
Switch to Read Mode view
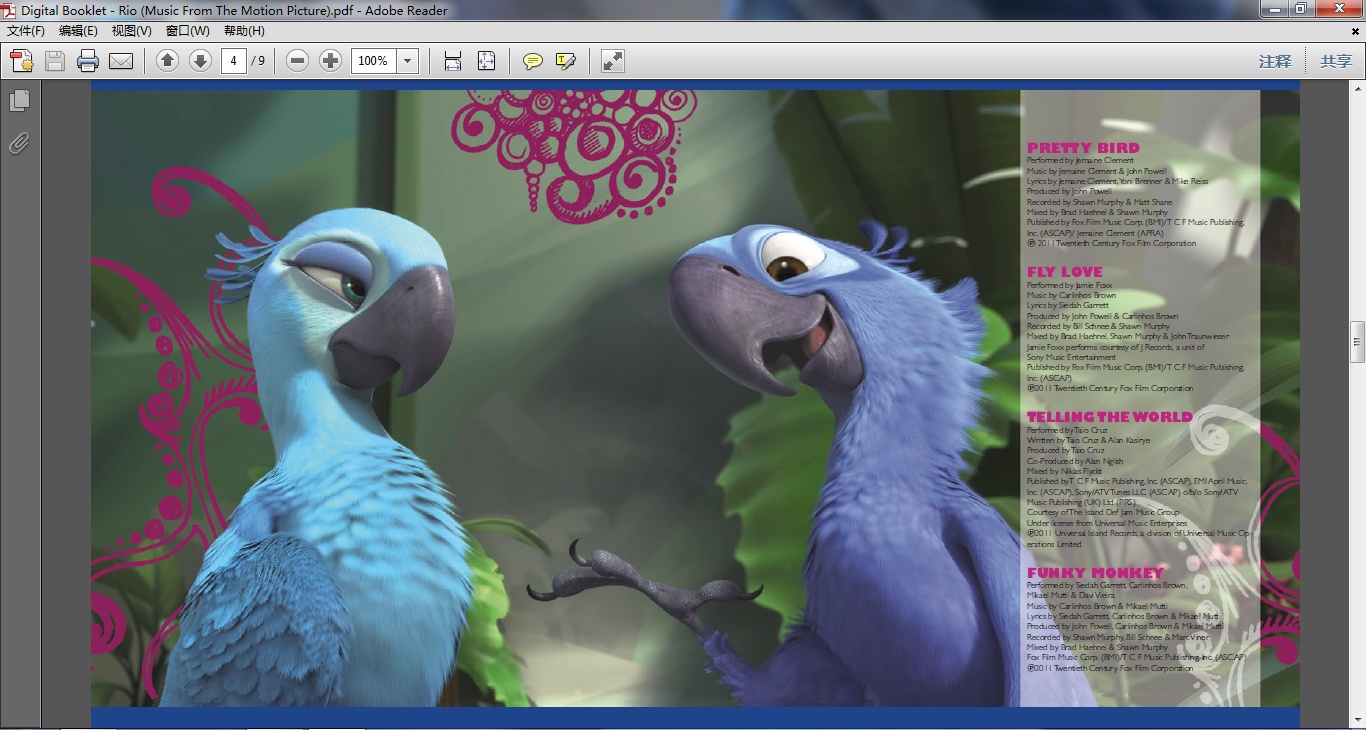(613, 61)
